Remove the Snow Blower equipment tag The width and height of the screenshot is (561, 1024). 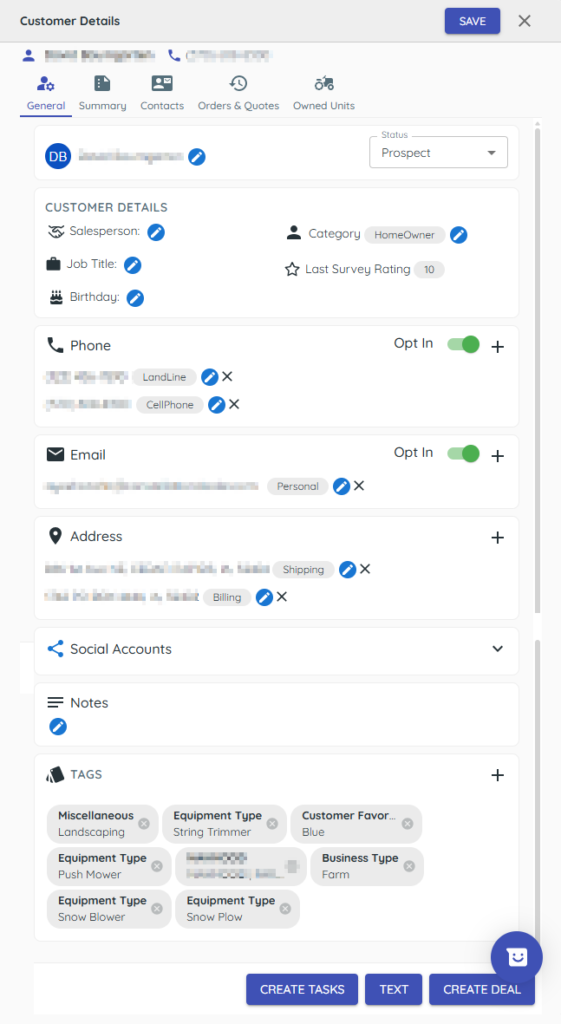coord(157,909)
